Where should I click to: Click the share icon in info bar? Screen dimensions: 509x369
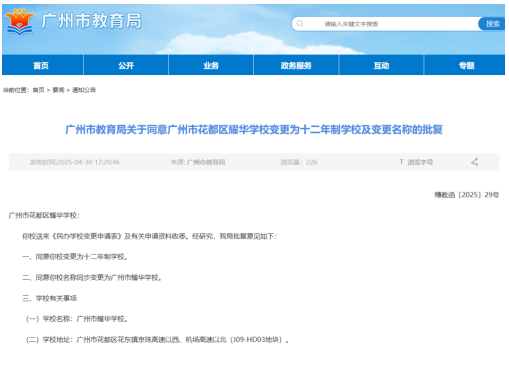pyautogui.click(x=475, y=162)
